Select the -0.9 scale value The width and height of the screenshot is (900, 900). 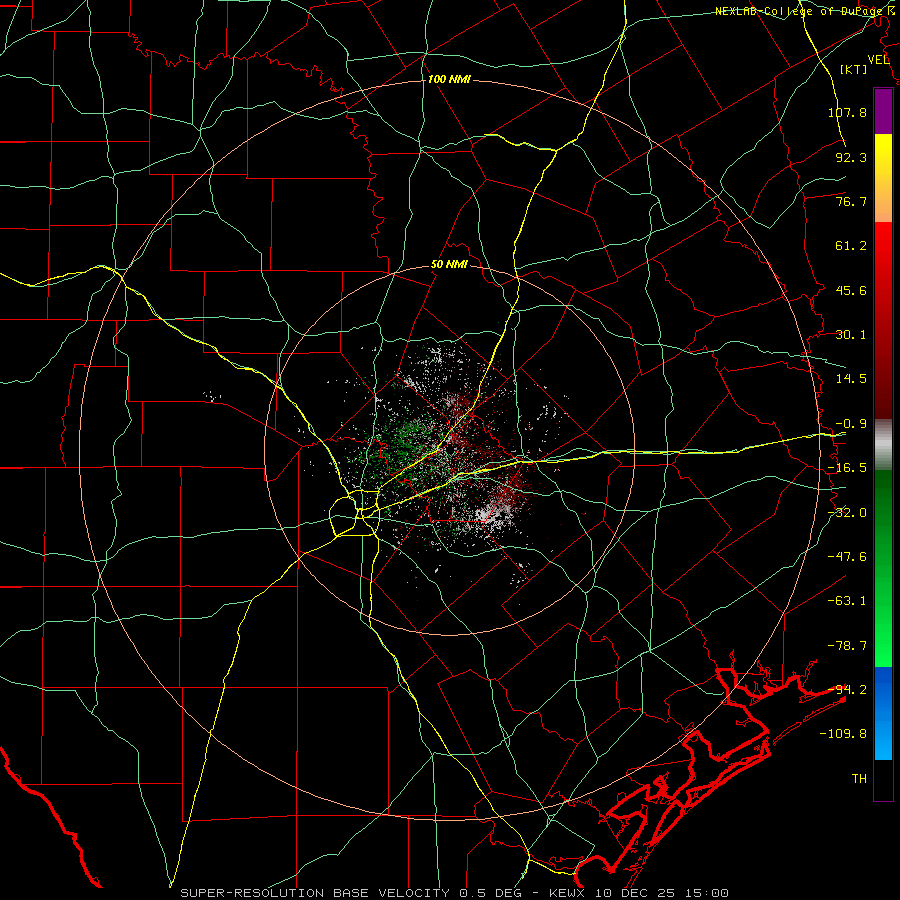click(851, 424)
